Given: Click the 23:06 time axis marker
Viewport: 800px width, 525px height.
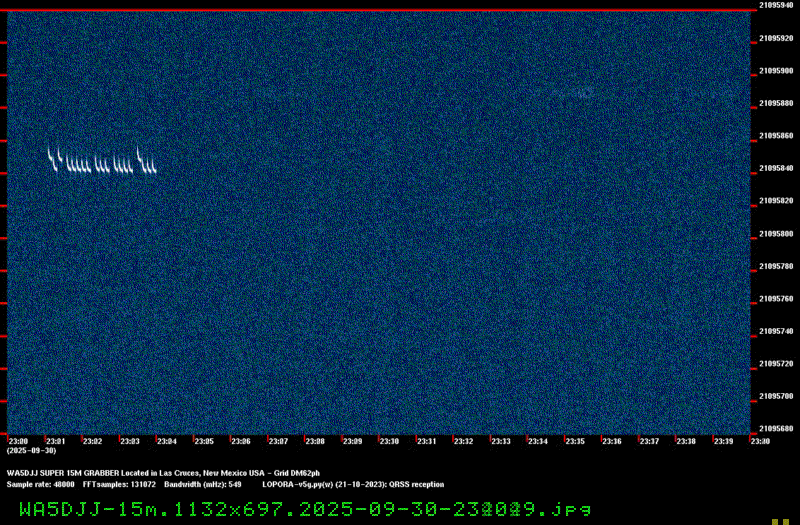Looking at the screenshot, I should (241, 441).
